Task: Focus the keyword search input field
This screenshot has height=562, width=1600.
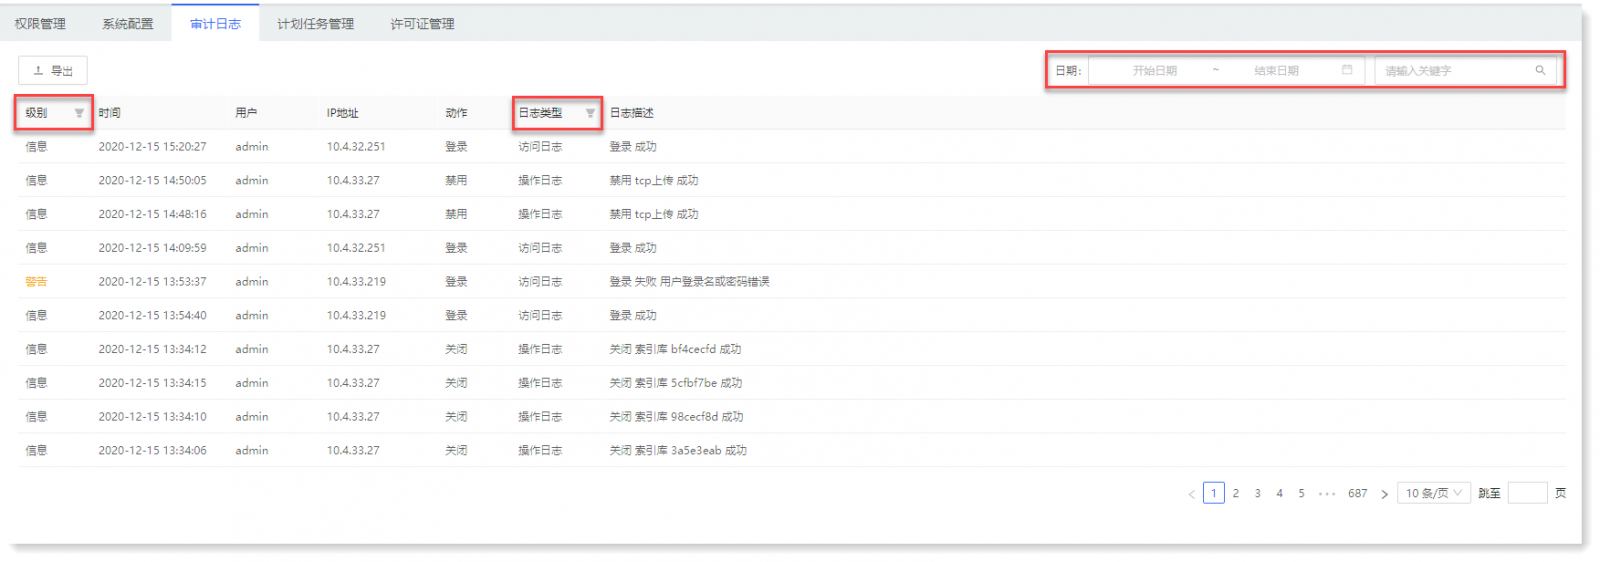Action: tap(1455, 71)
